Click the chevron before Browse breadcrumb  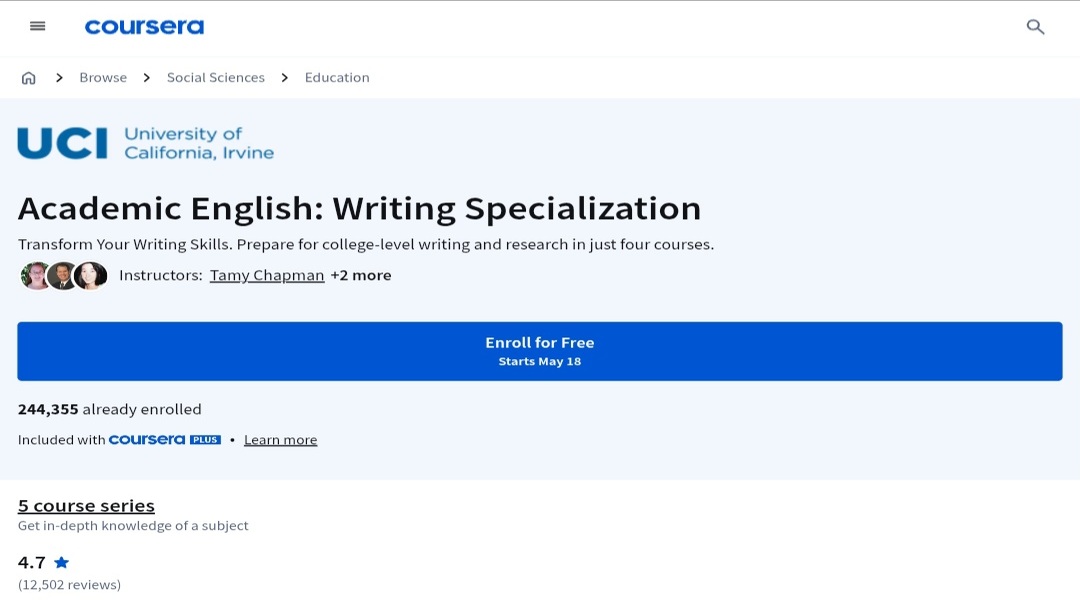point(59,78)
